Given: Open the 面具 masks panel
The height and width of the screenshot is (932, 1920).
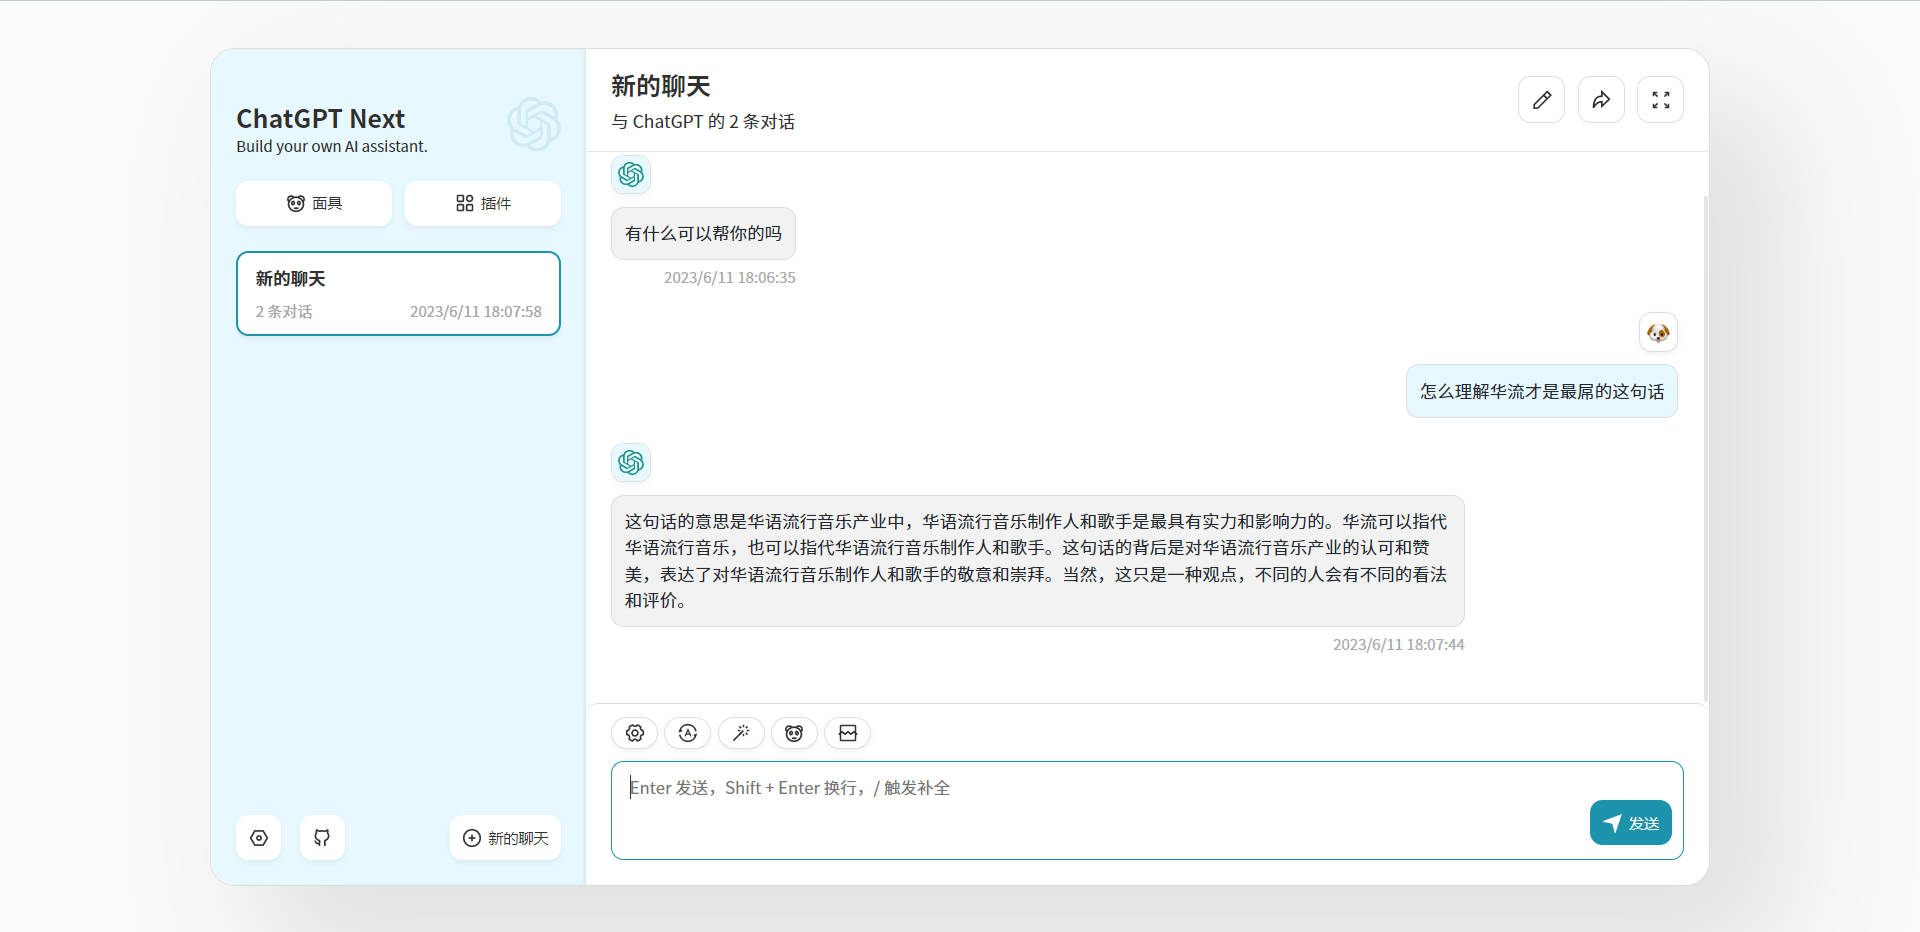Looking at the screenshot, I should [x=313, y=203].
